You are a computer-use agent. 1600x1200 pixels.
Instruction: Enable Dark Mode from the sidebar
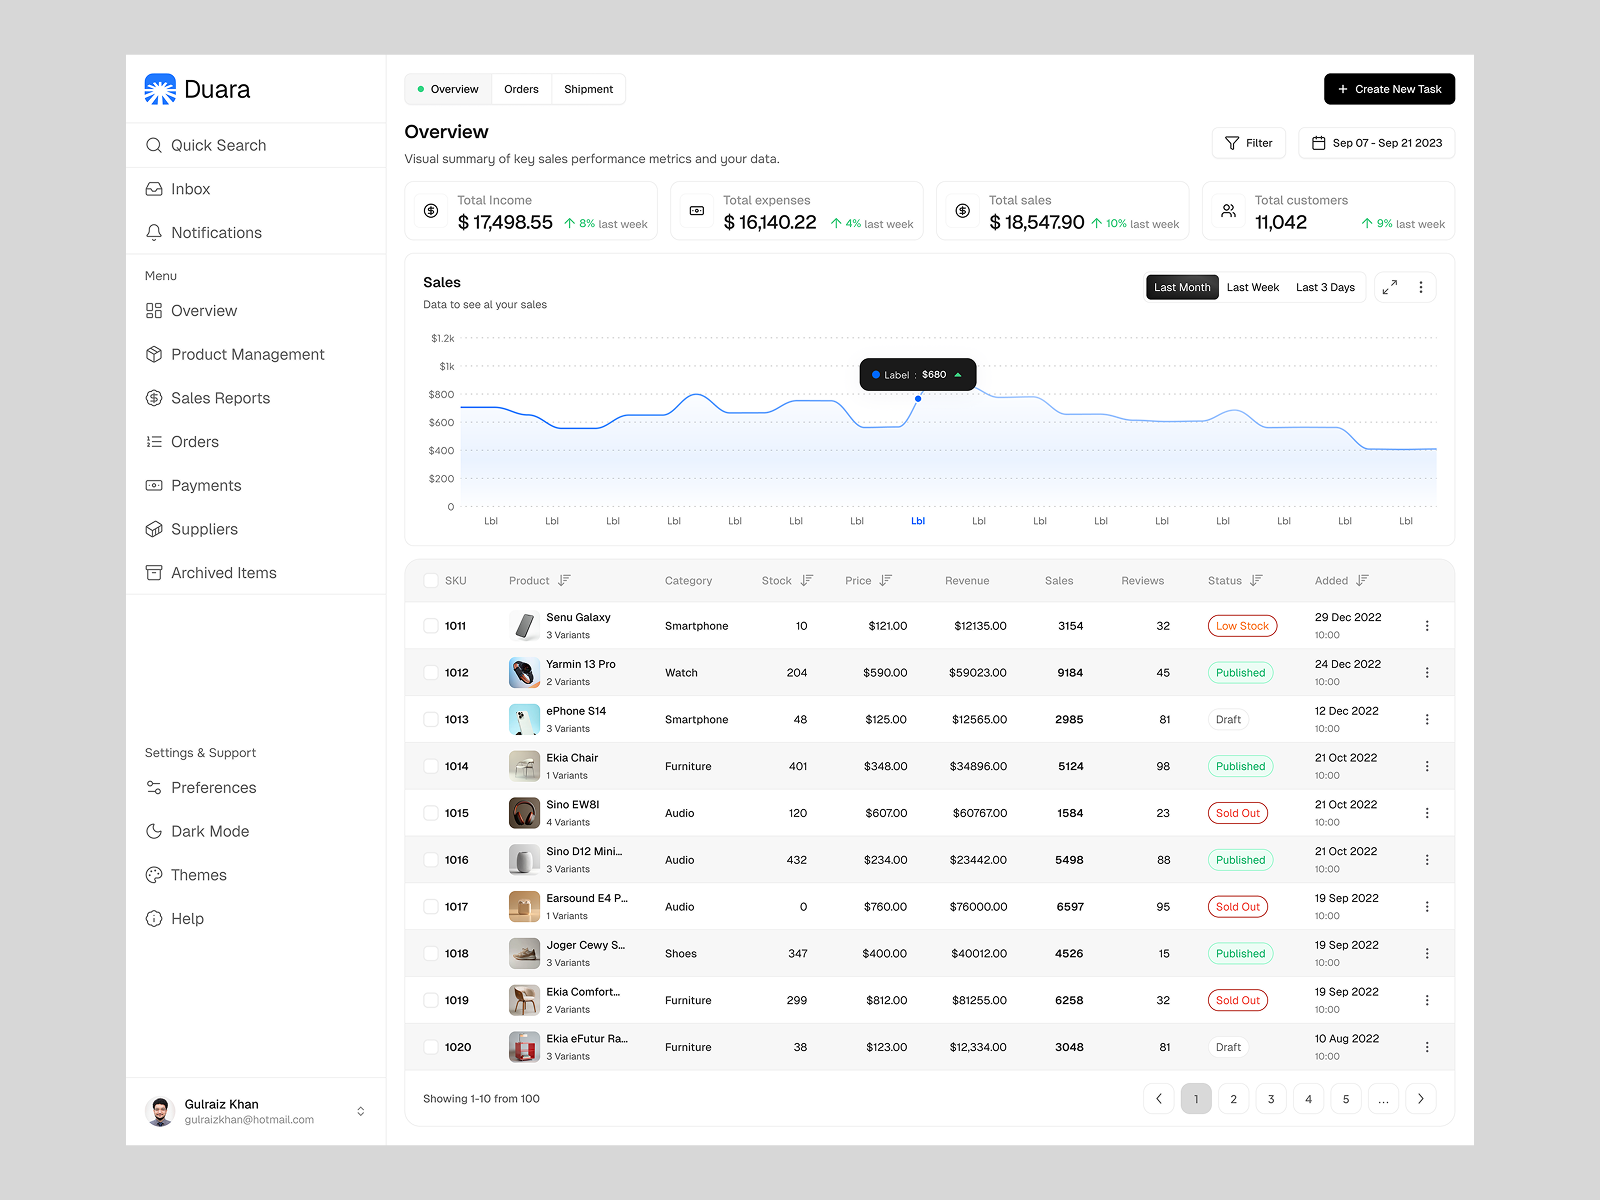click(x=210, y=831)
